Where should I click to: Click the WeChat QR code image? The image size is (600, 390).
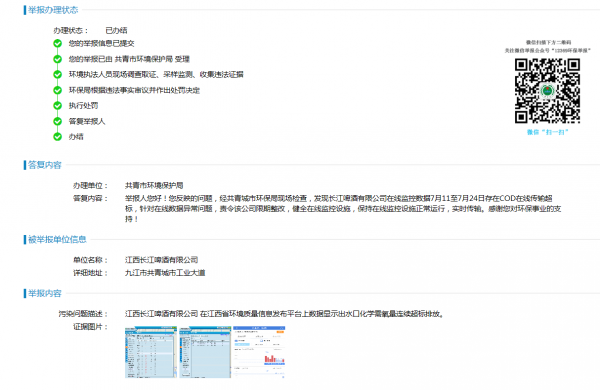coord(547,91)
